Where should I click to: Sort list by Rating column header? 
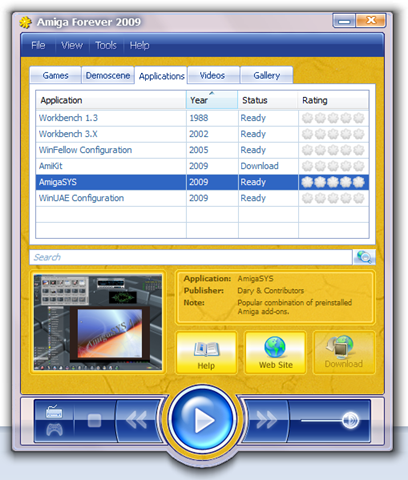pos(333,100)
